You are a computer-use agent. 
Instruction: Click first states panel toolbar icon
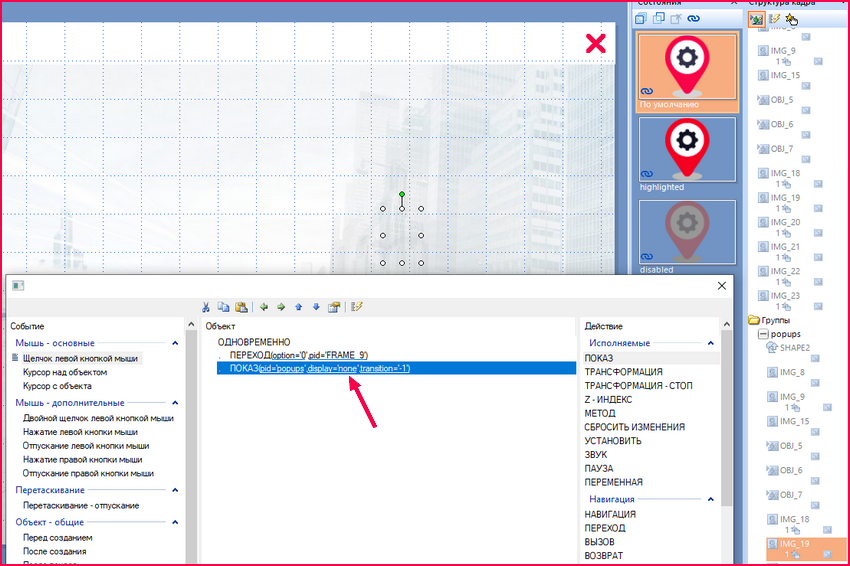641,18
